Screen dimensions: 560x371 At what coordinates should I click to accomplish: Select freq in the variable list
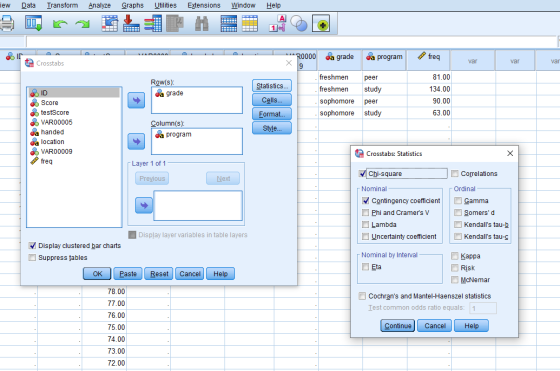coord(74,161)
